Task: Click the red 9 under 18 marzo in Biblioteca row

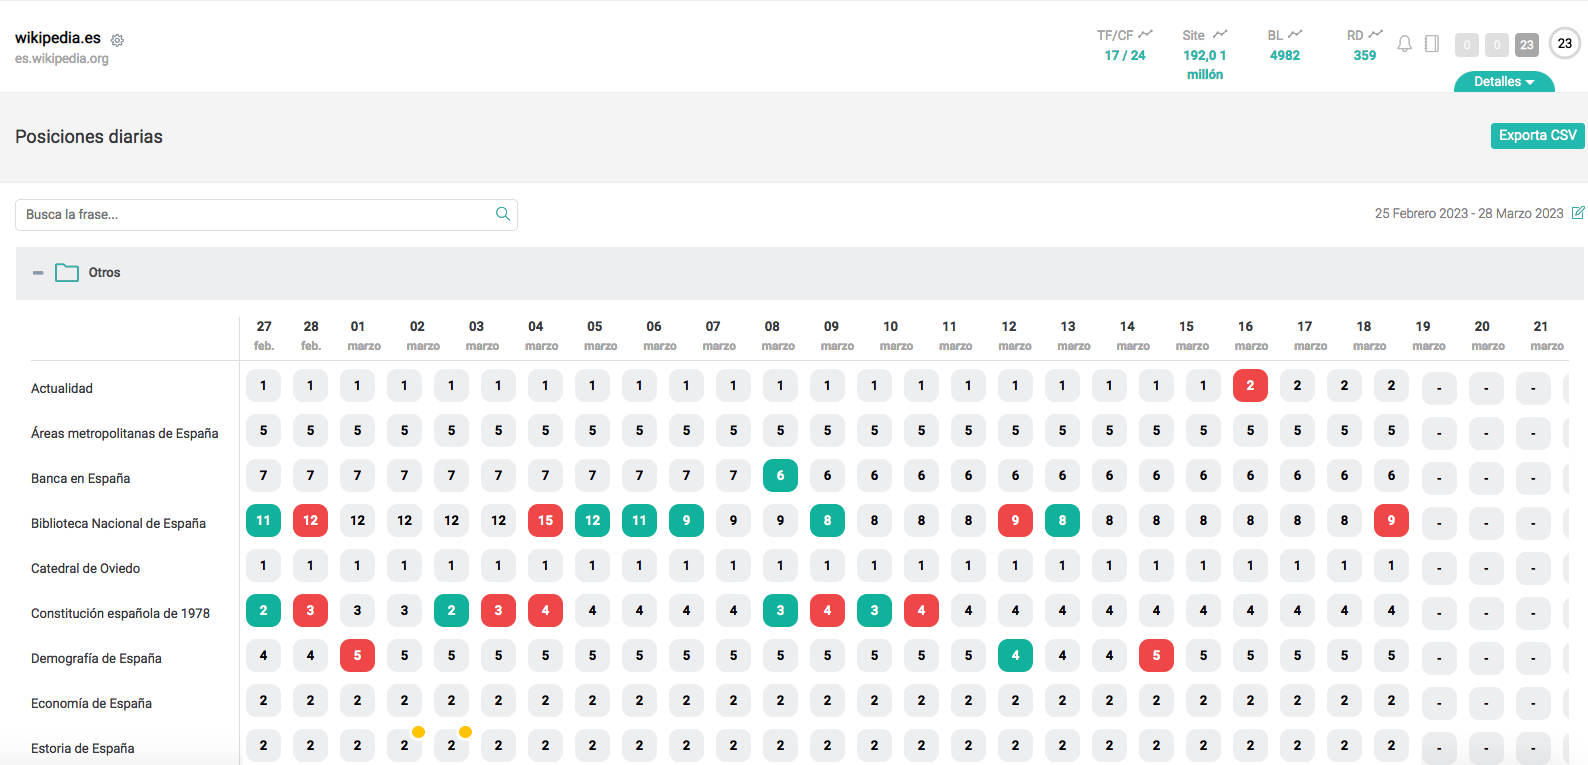Action: 1391,520
